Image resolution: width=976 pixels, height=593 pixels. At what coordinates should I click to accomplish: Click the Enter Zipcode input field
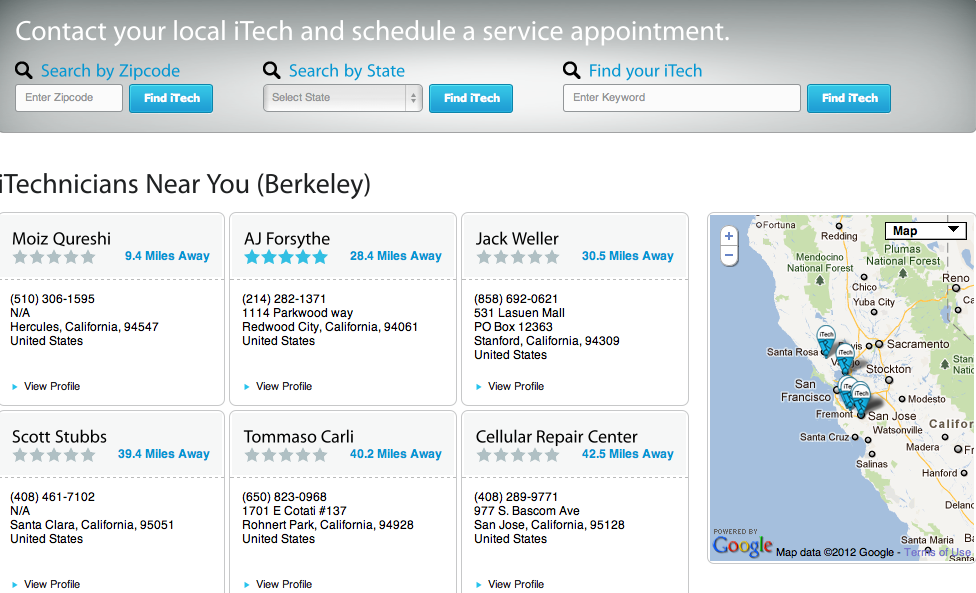(x=69, y=98)
